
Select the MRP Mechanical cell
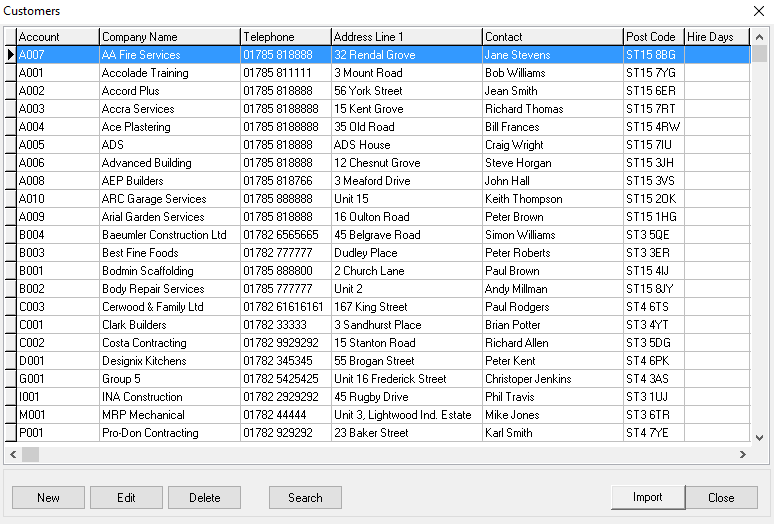(x=170, y=415)
